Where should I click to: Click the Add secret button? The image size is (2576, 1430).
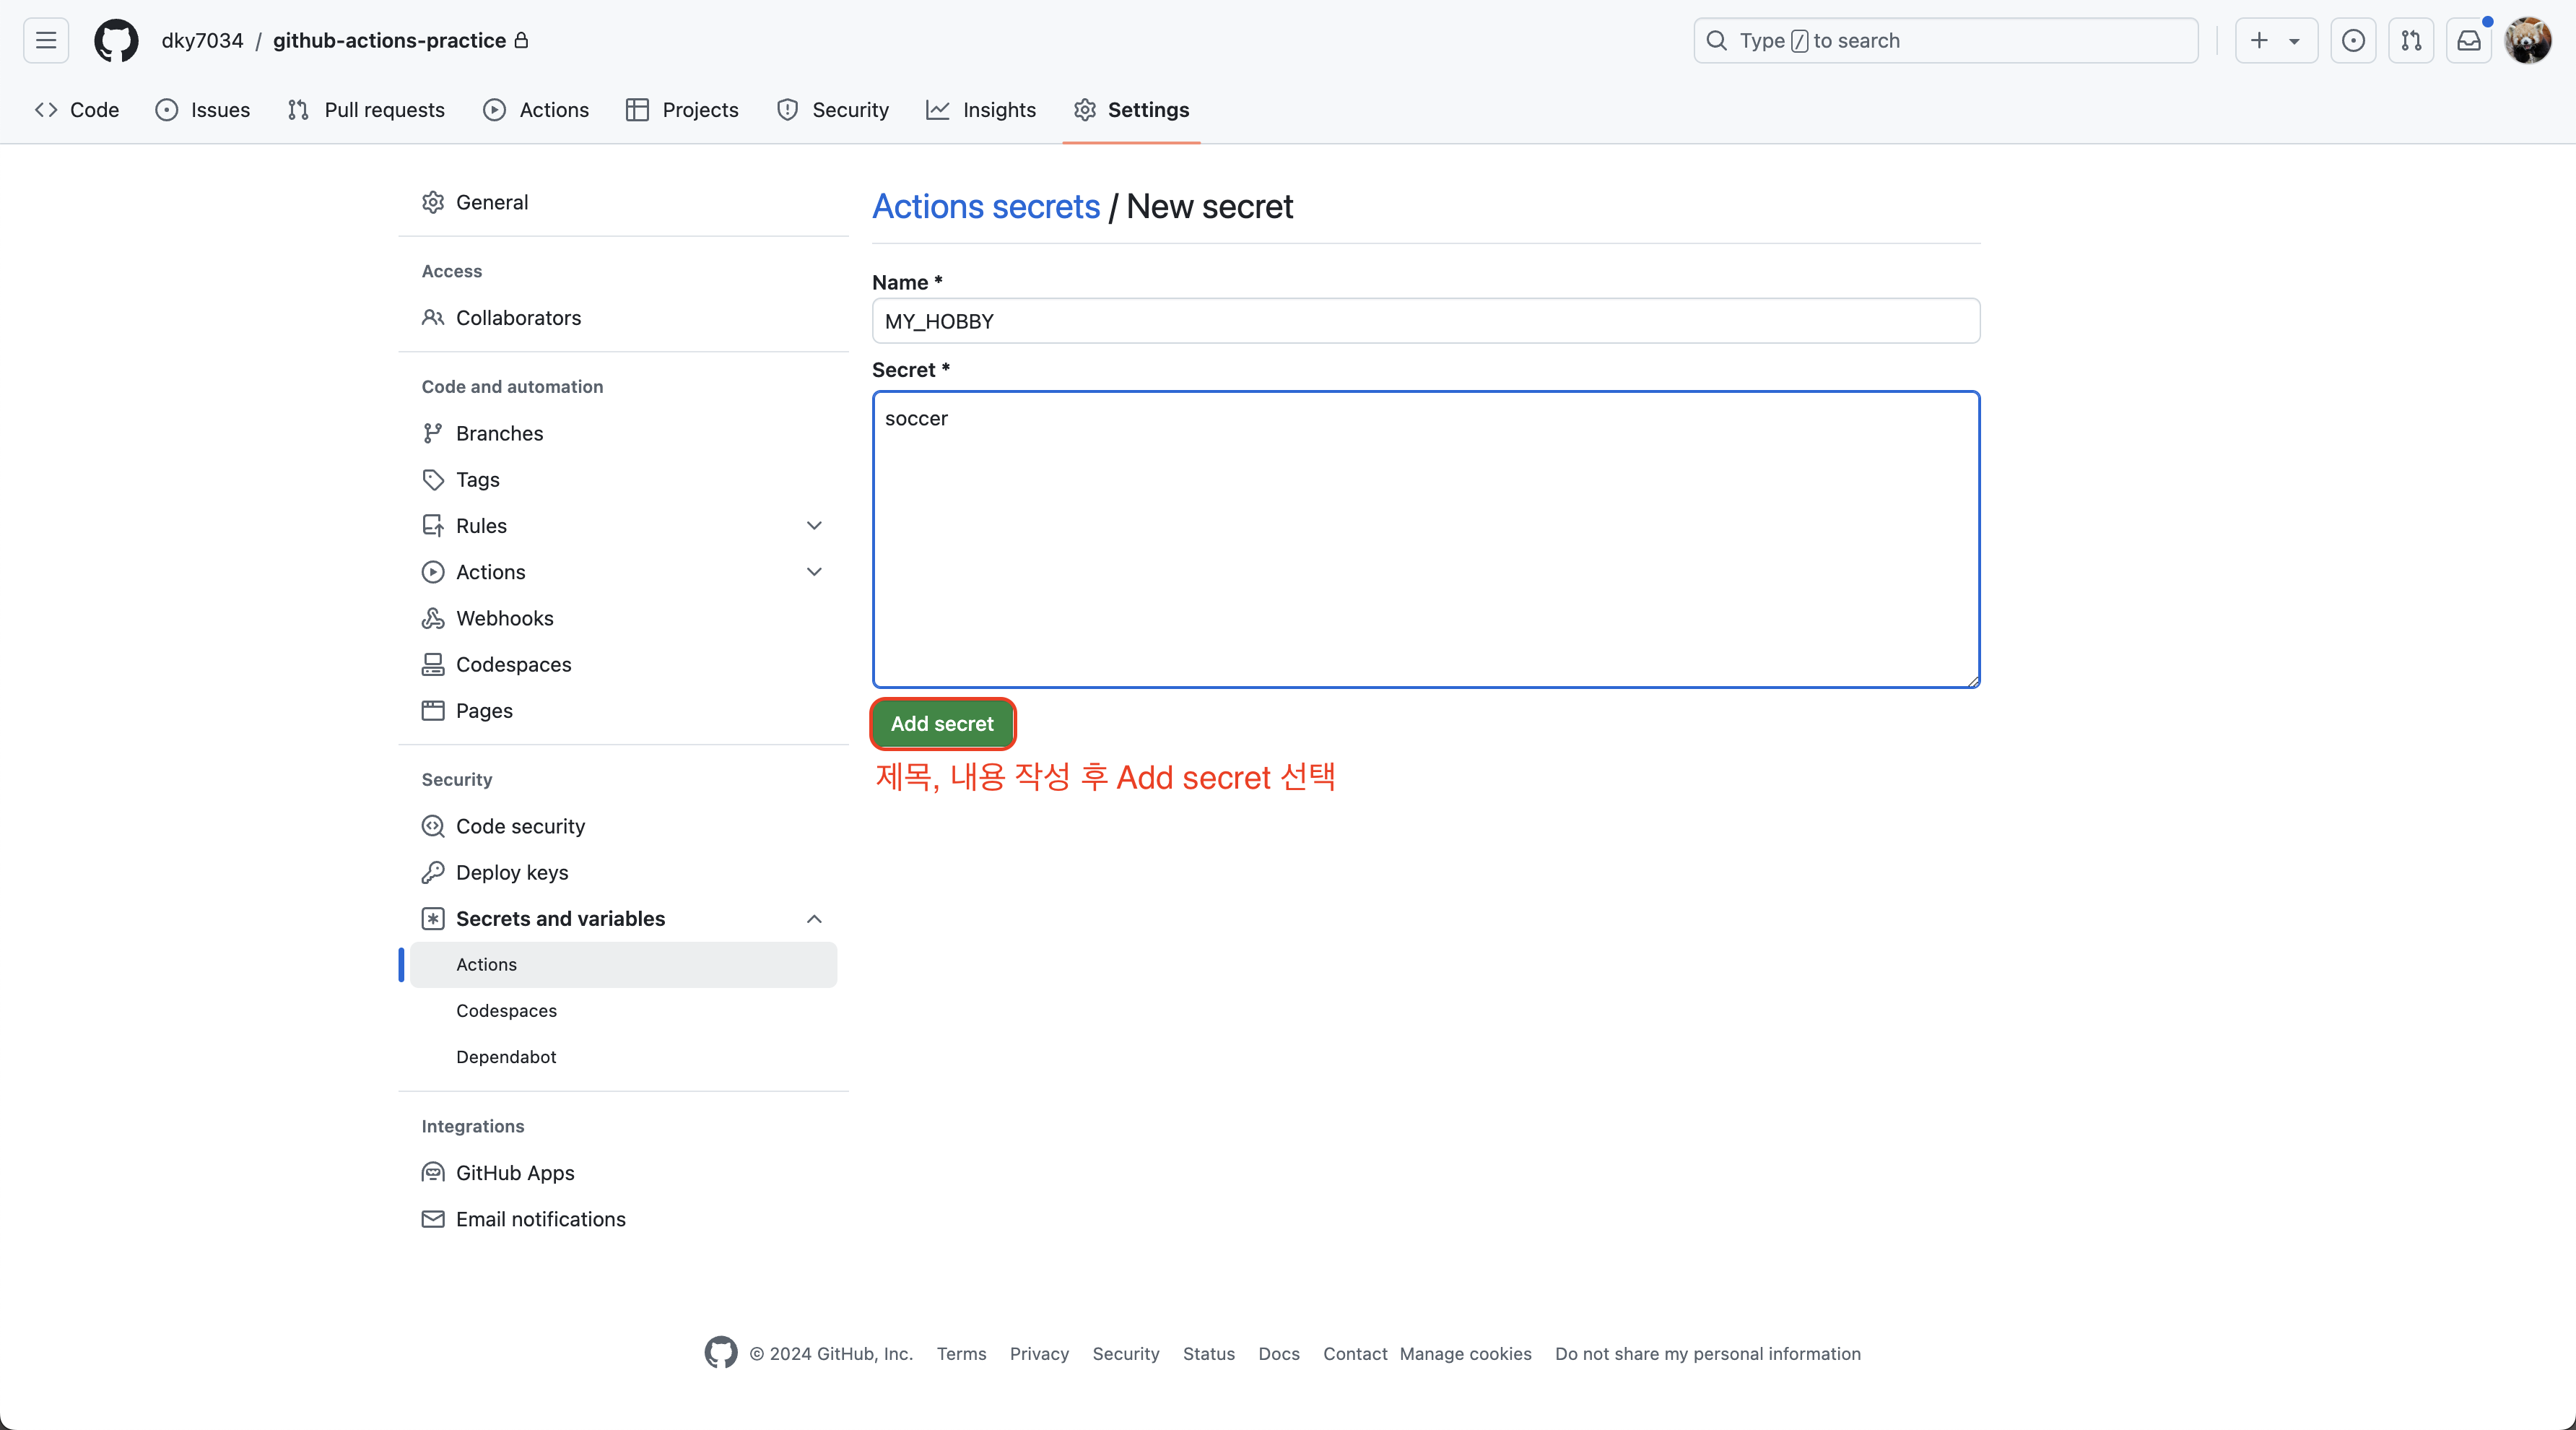point(942,723)
